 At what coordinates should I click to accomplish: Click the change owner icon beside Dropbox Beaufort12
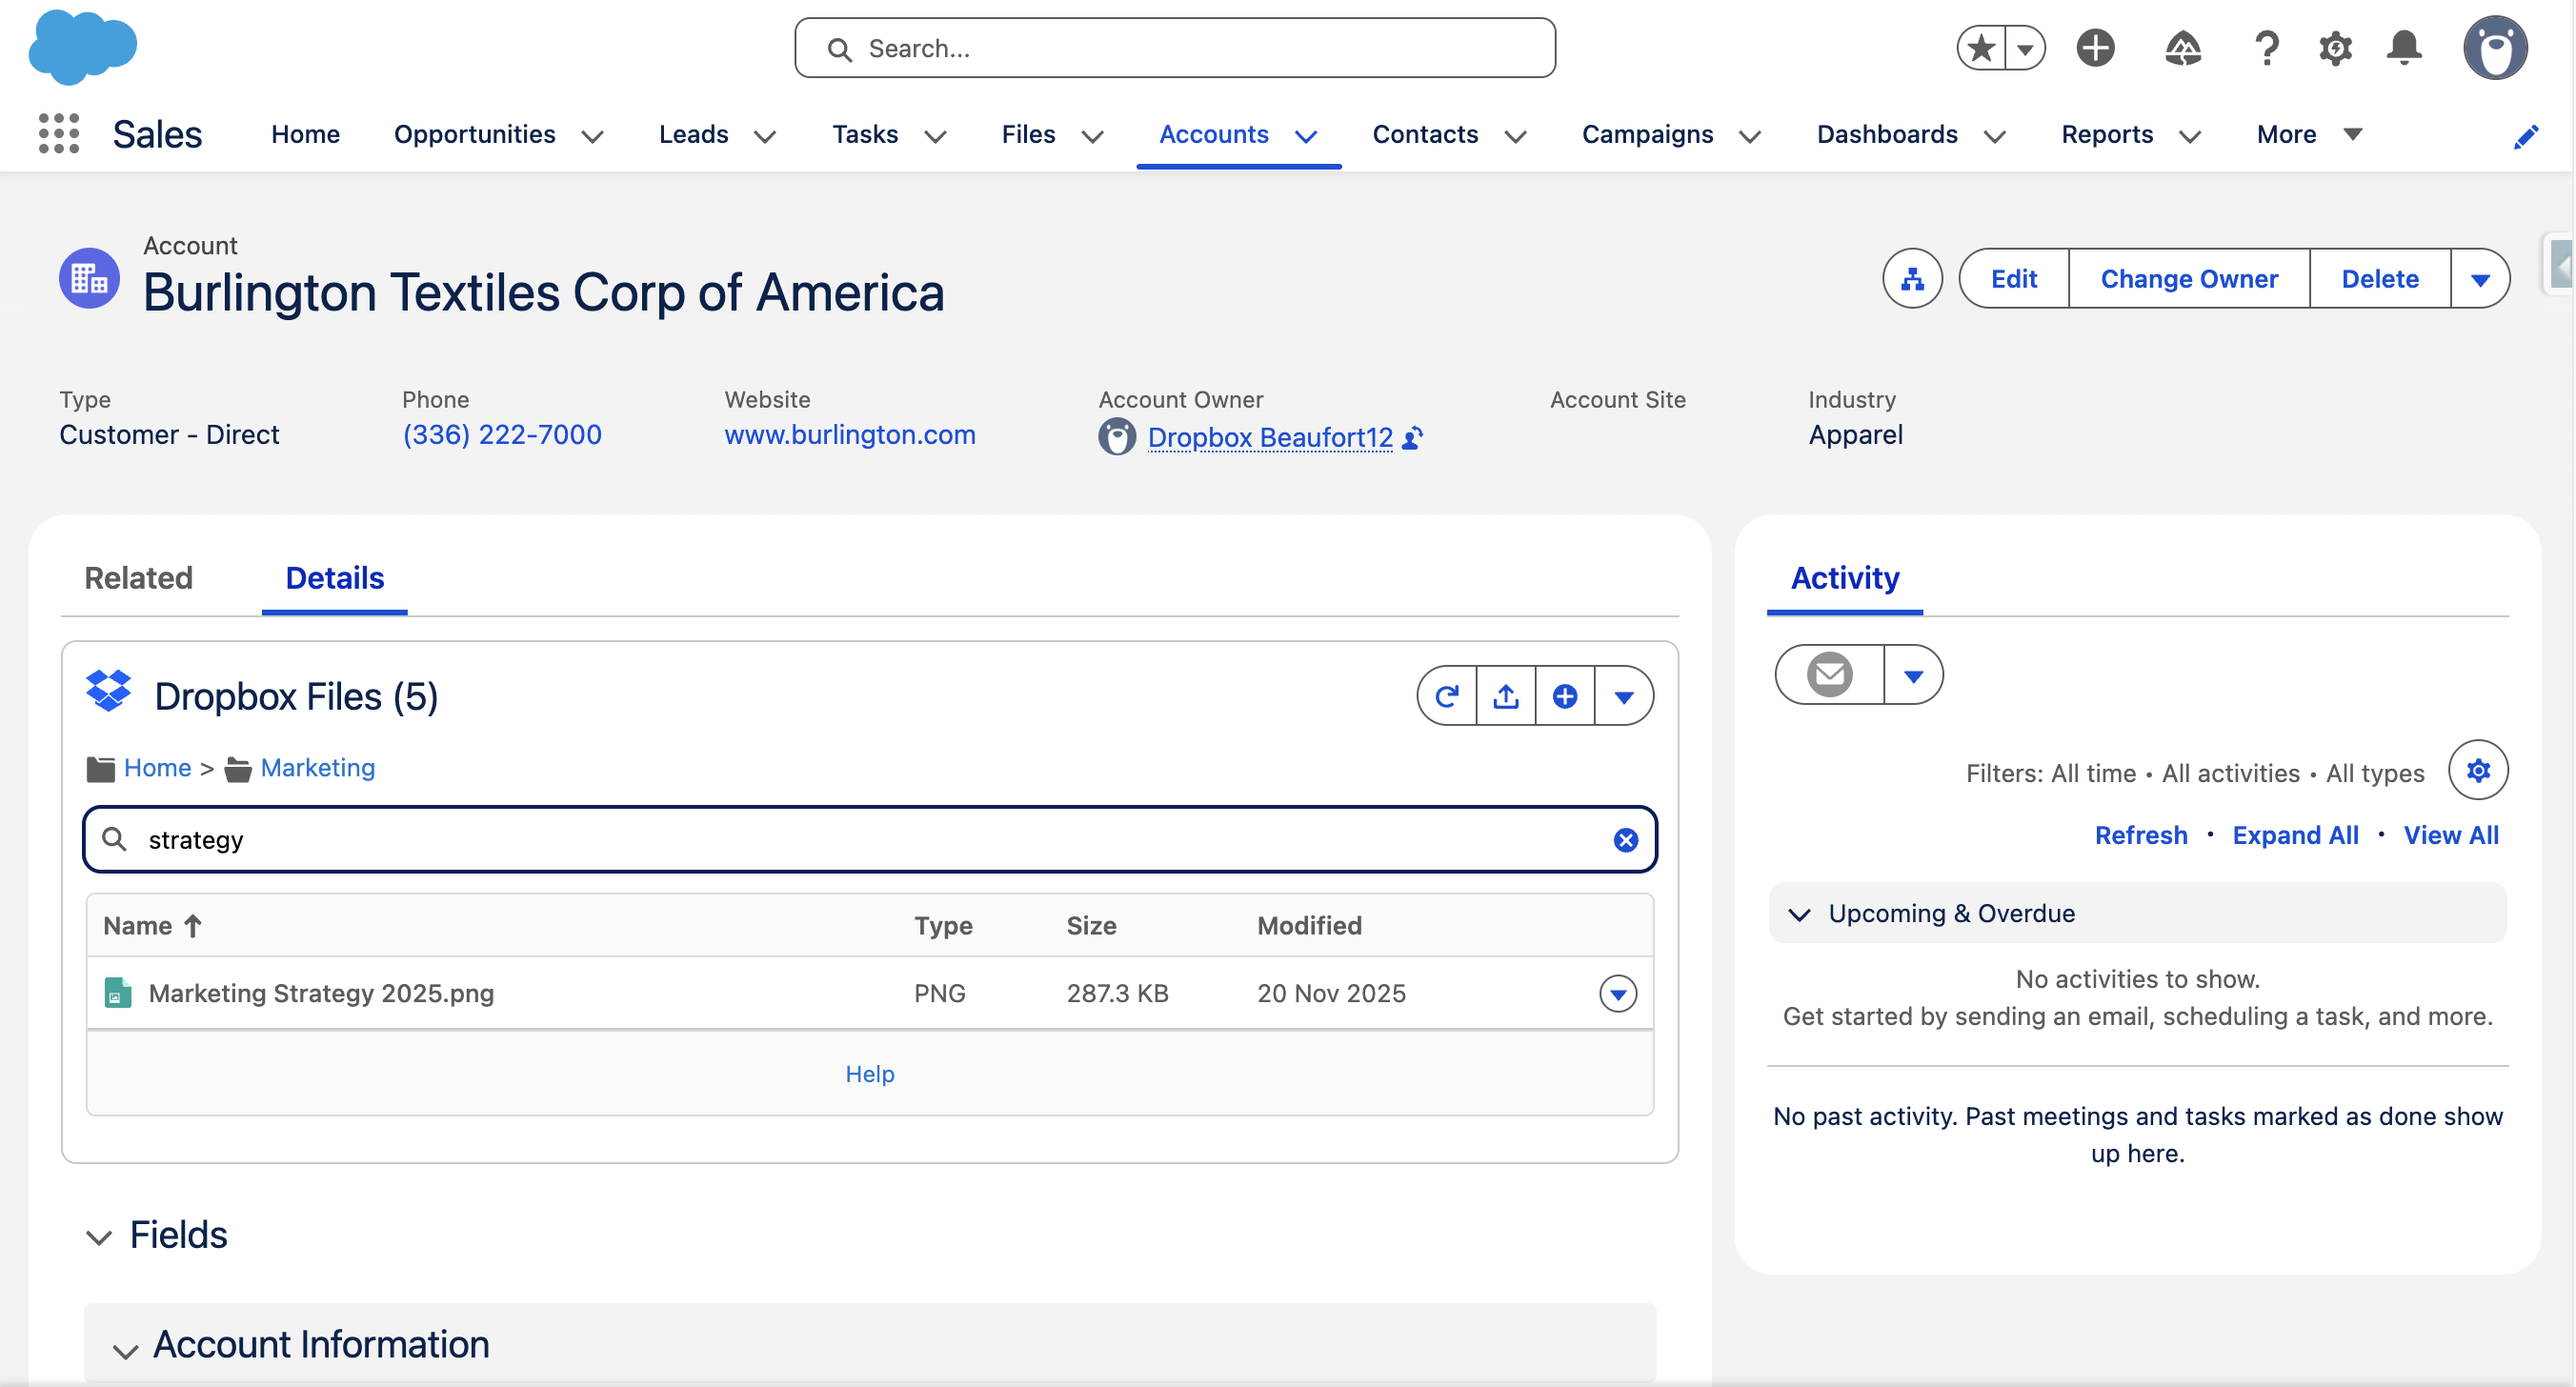point(1412,438)
